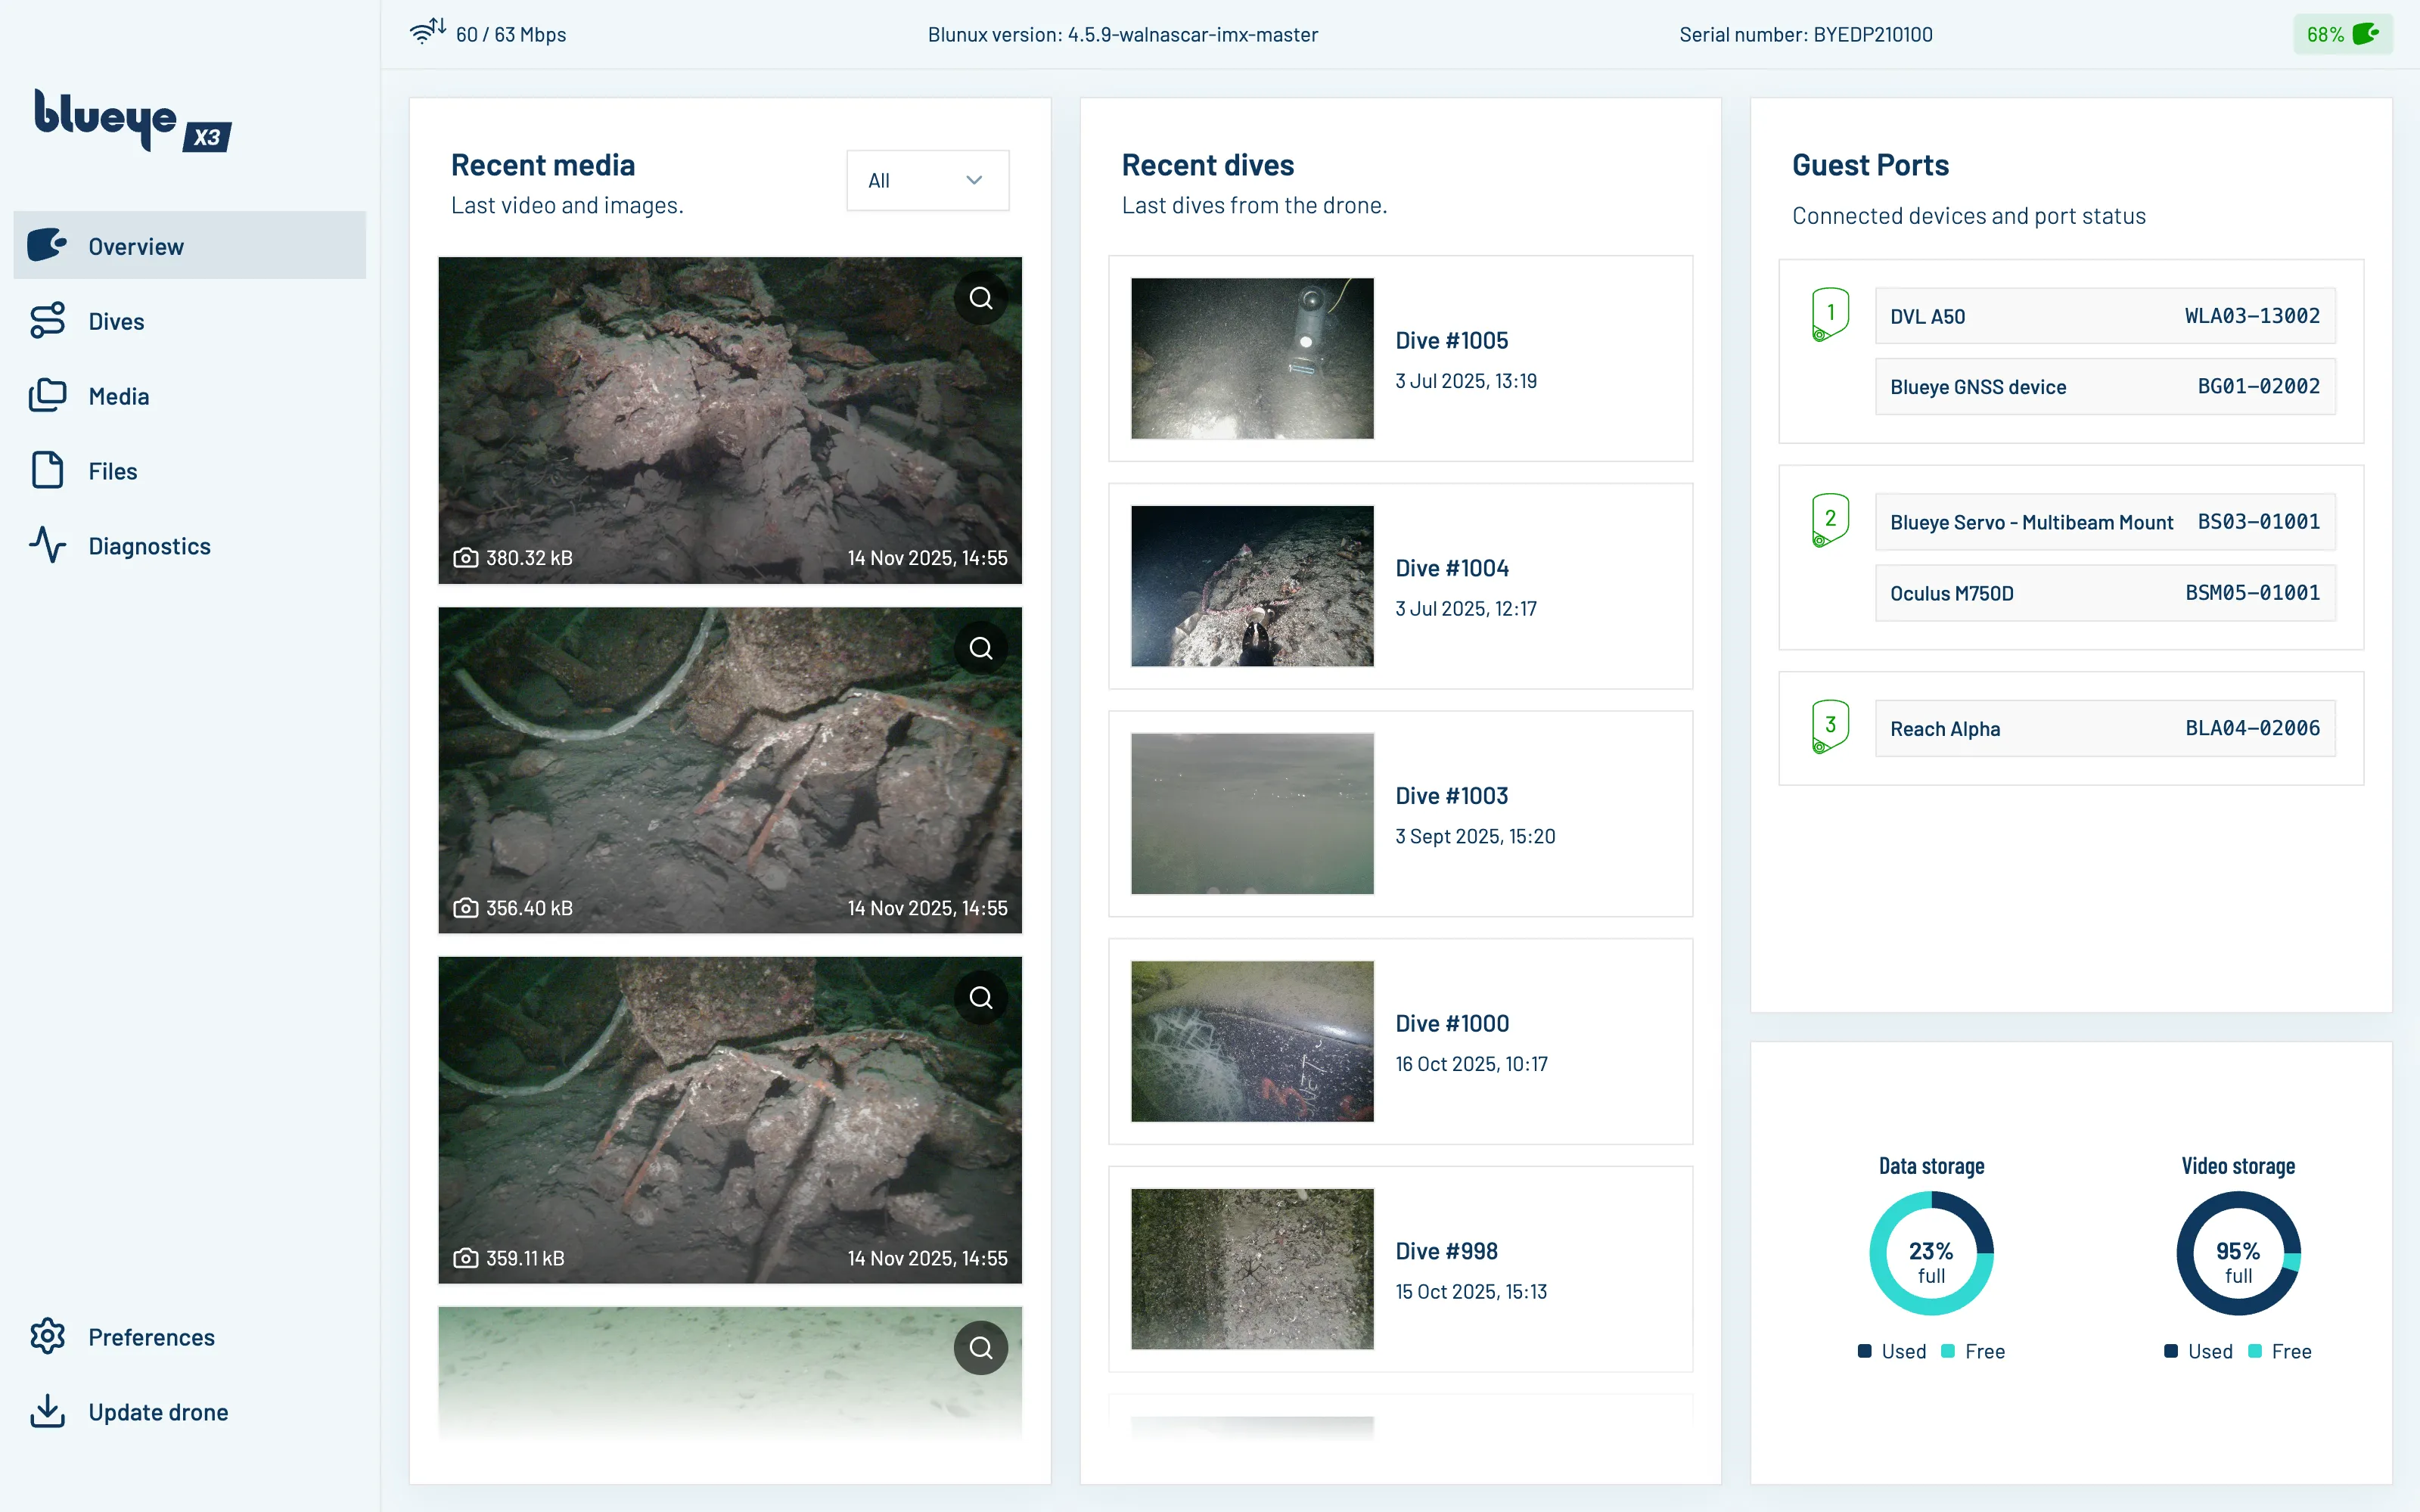Open the 359.11 kB image thumbnail
The height and width of the screenshot is (1512, 2420).
click(x=730, y=1120)
